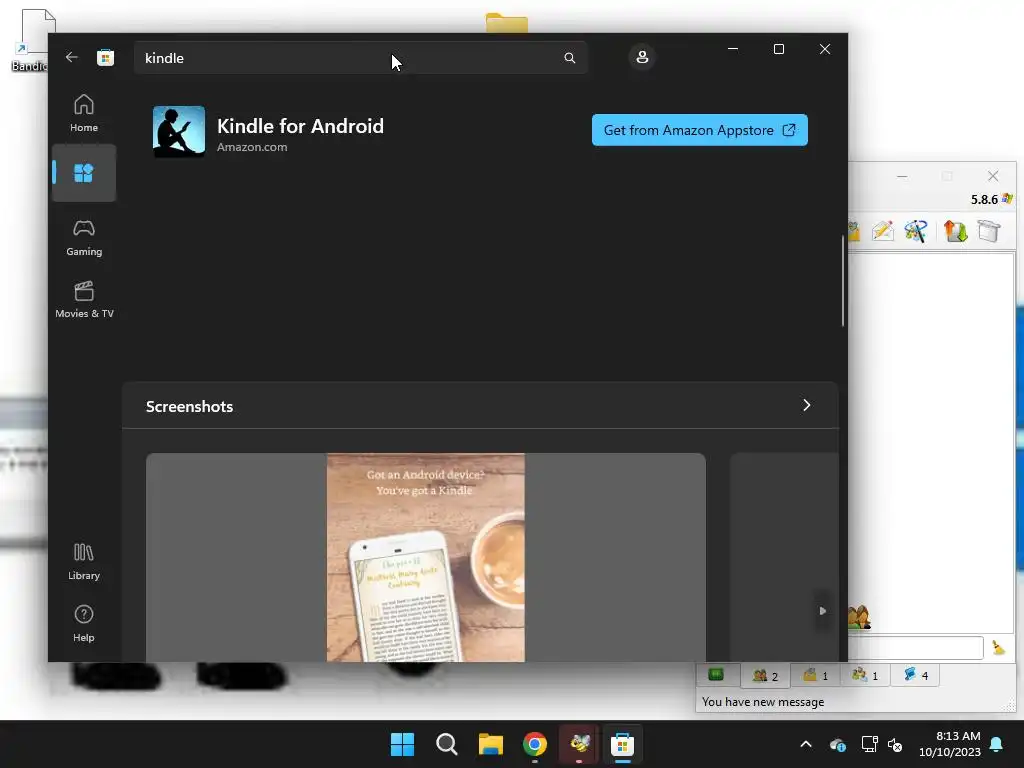Go back with the Store back arrow
This screenshot has width=1024, height=768.
tap(72, 57)
